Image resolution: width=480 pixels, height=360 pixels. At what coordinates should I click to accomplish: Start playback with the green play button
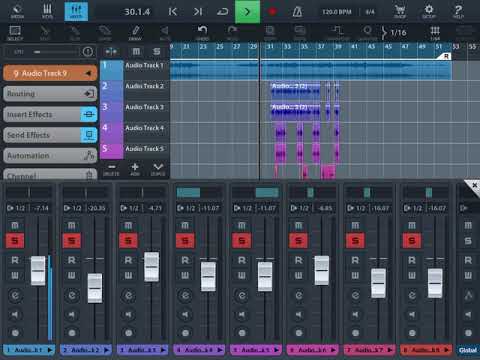[x=247, y=12]
